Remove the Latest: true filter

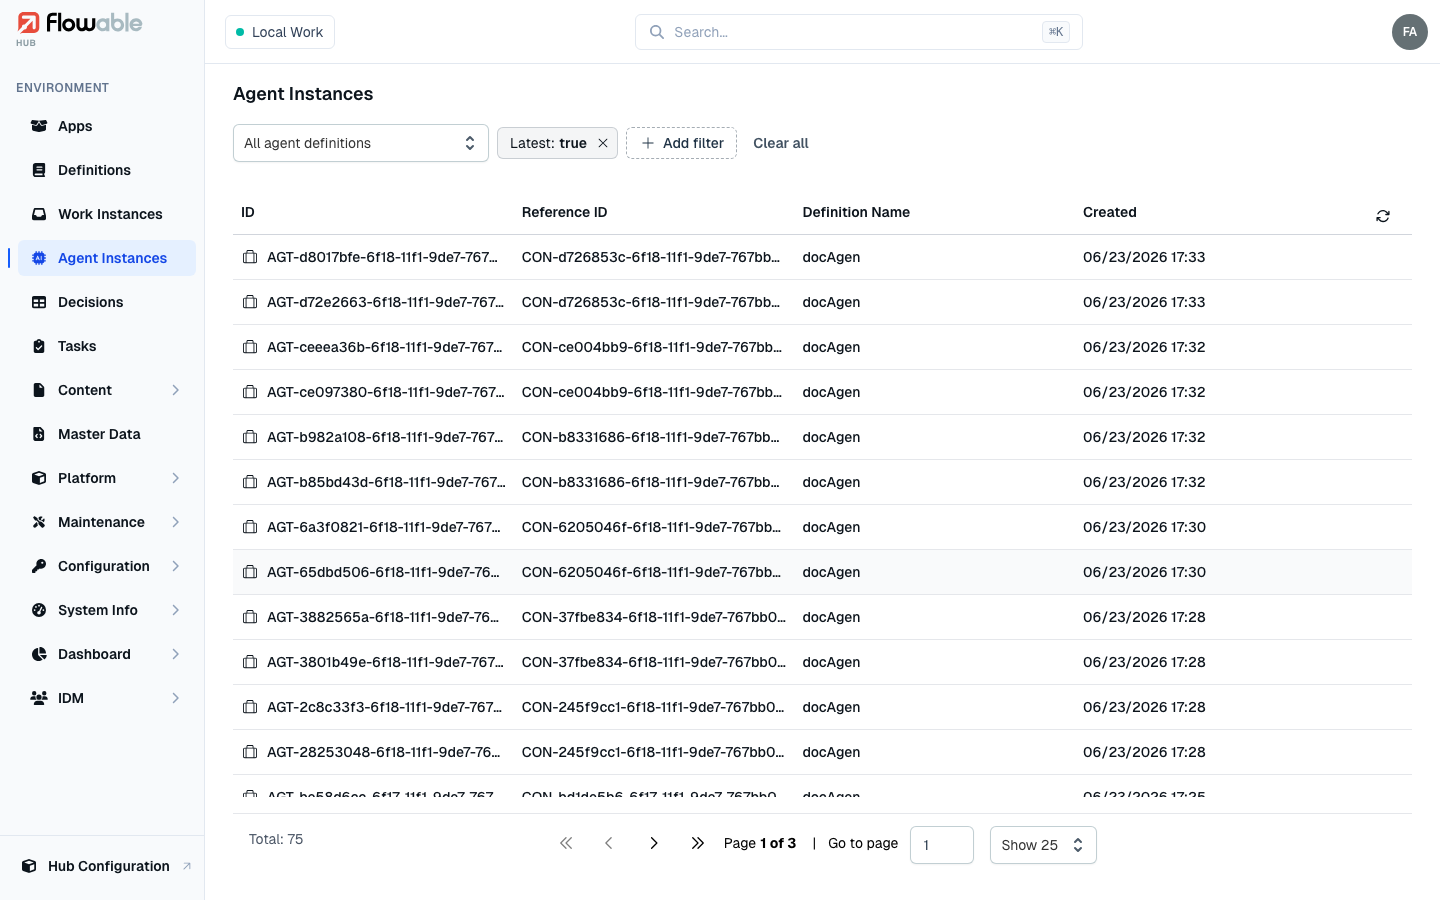(x=603, y=143)
